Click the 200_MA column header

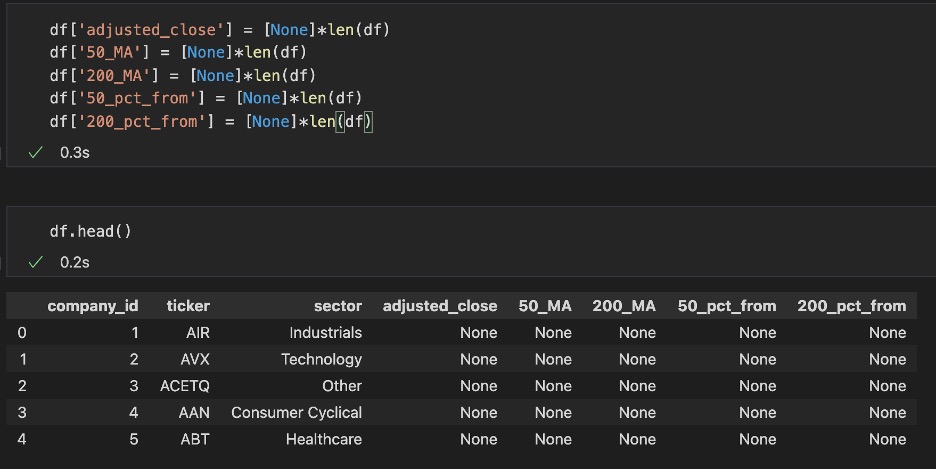(x=624, y=306)
